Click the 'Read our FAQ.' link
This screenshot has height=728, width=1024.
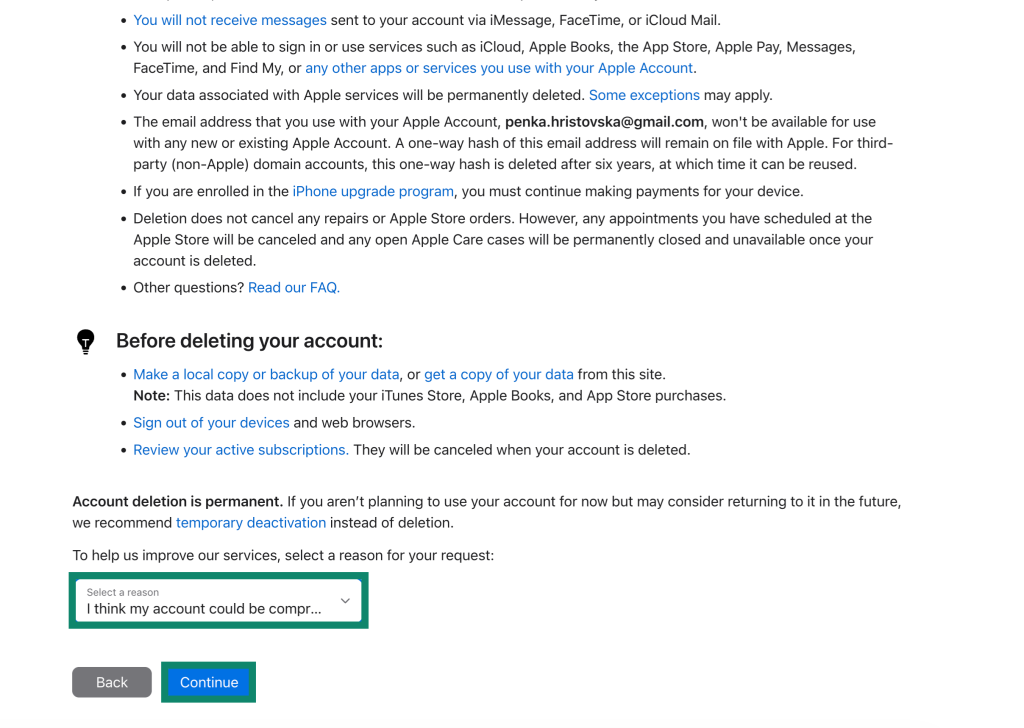click(294, 287)
